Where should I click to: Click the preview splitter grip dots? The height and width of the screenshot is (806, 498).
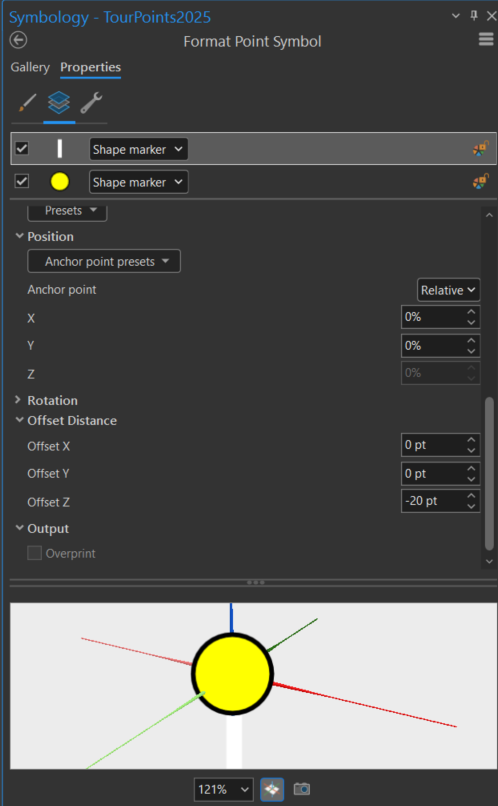[x=255, y=582]
